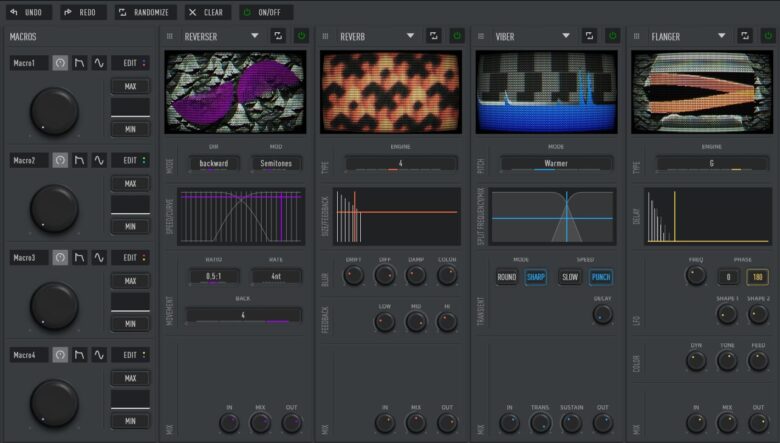Open the Viber Warmer pitch mode selector

pyautogui.click(x=556, y=163)
